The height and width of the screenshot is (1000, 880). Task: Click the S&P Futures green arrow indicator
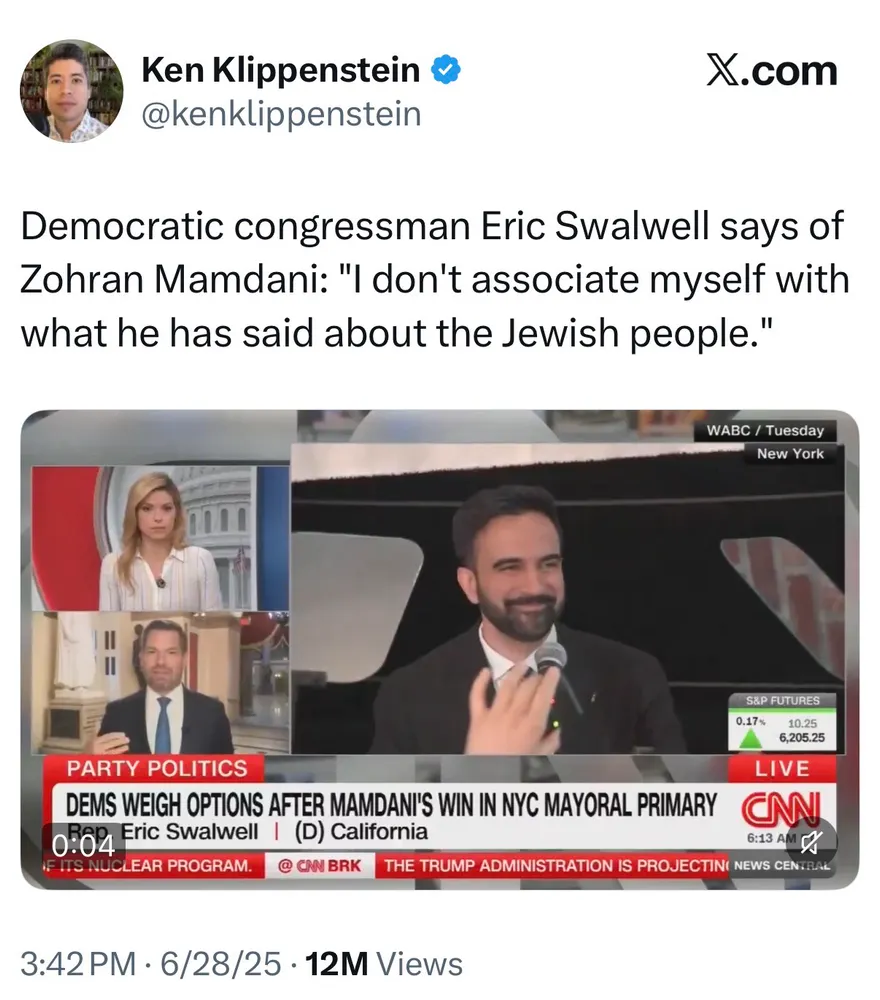[751, 739]
